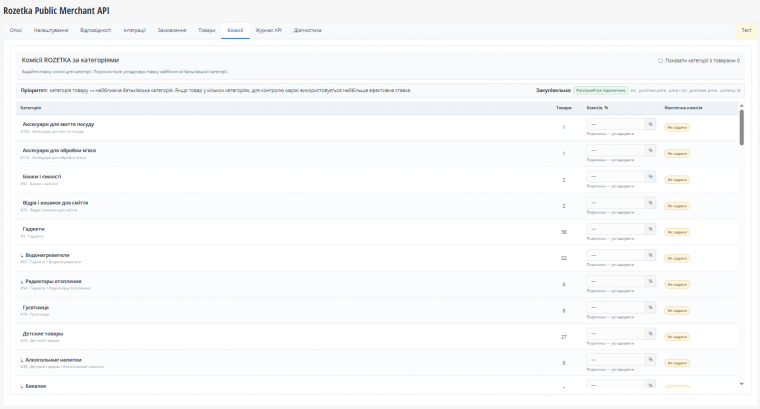The image size is (760, 409).
Task: Click the PurchasePrice connected badge
Action: coord(601,90)
